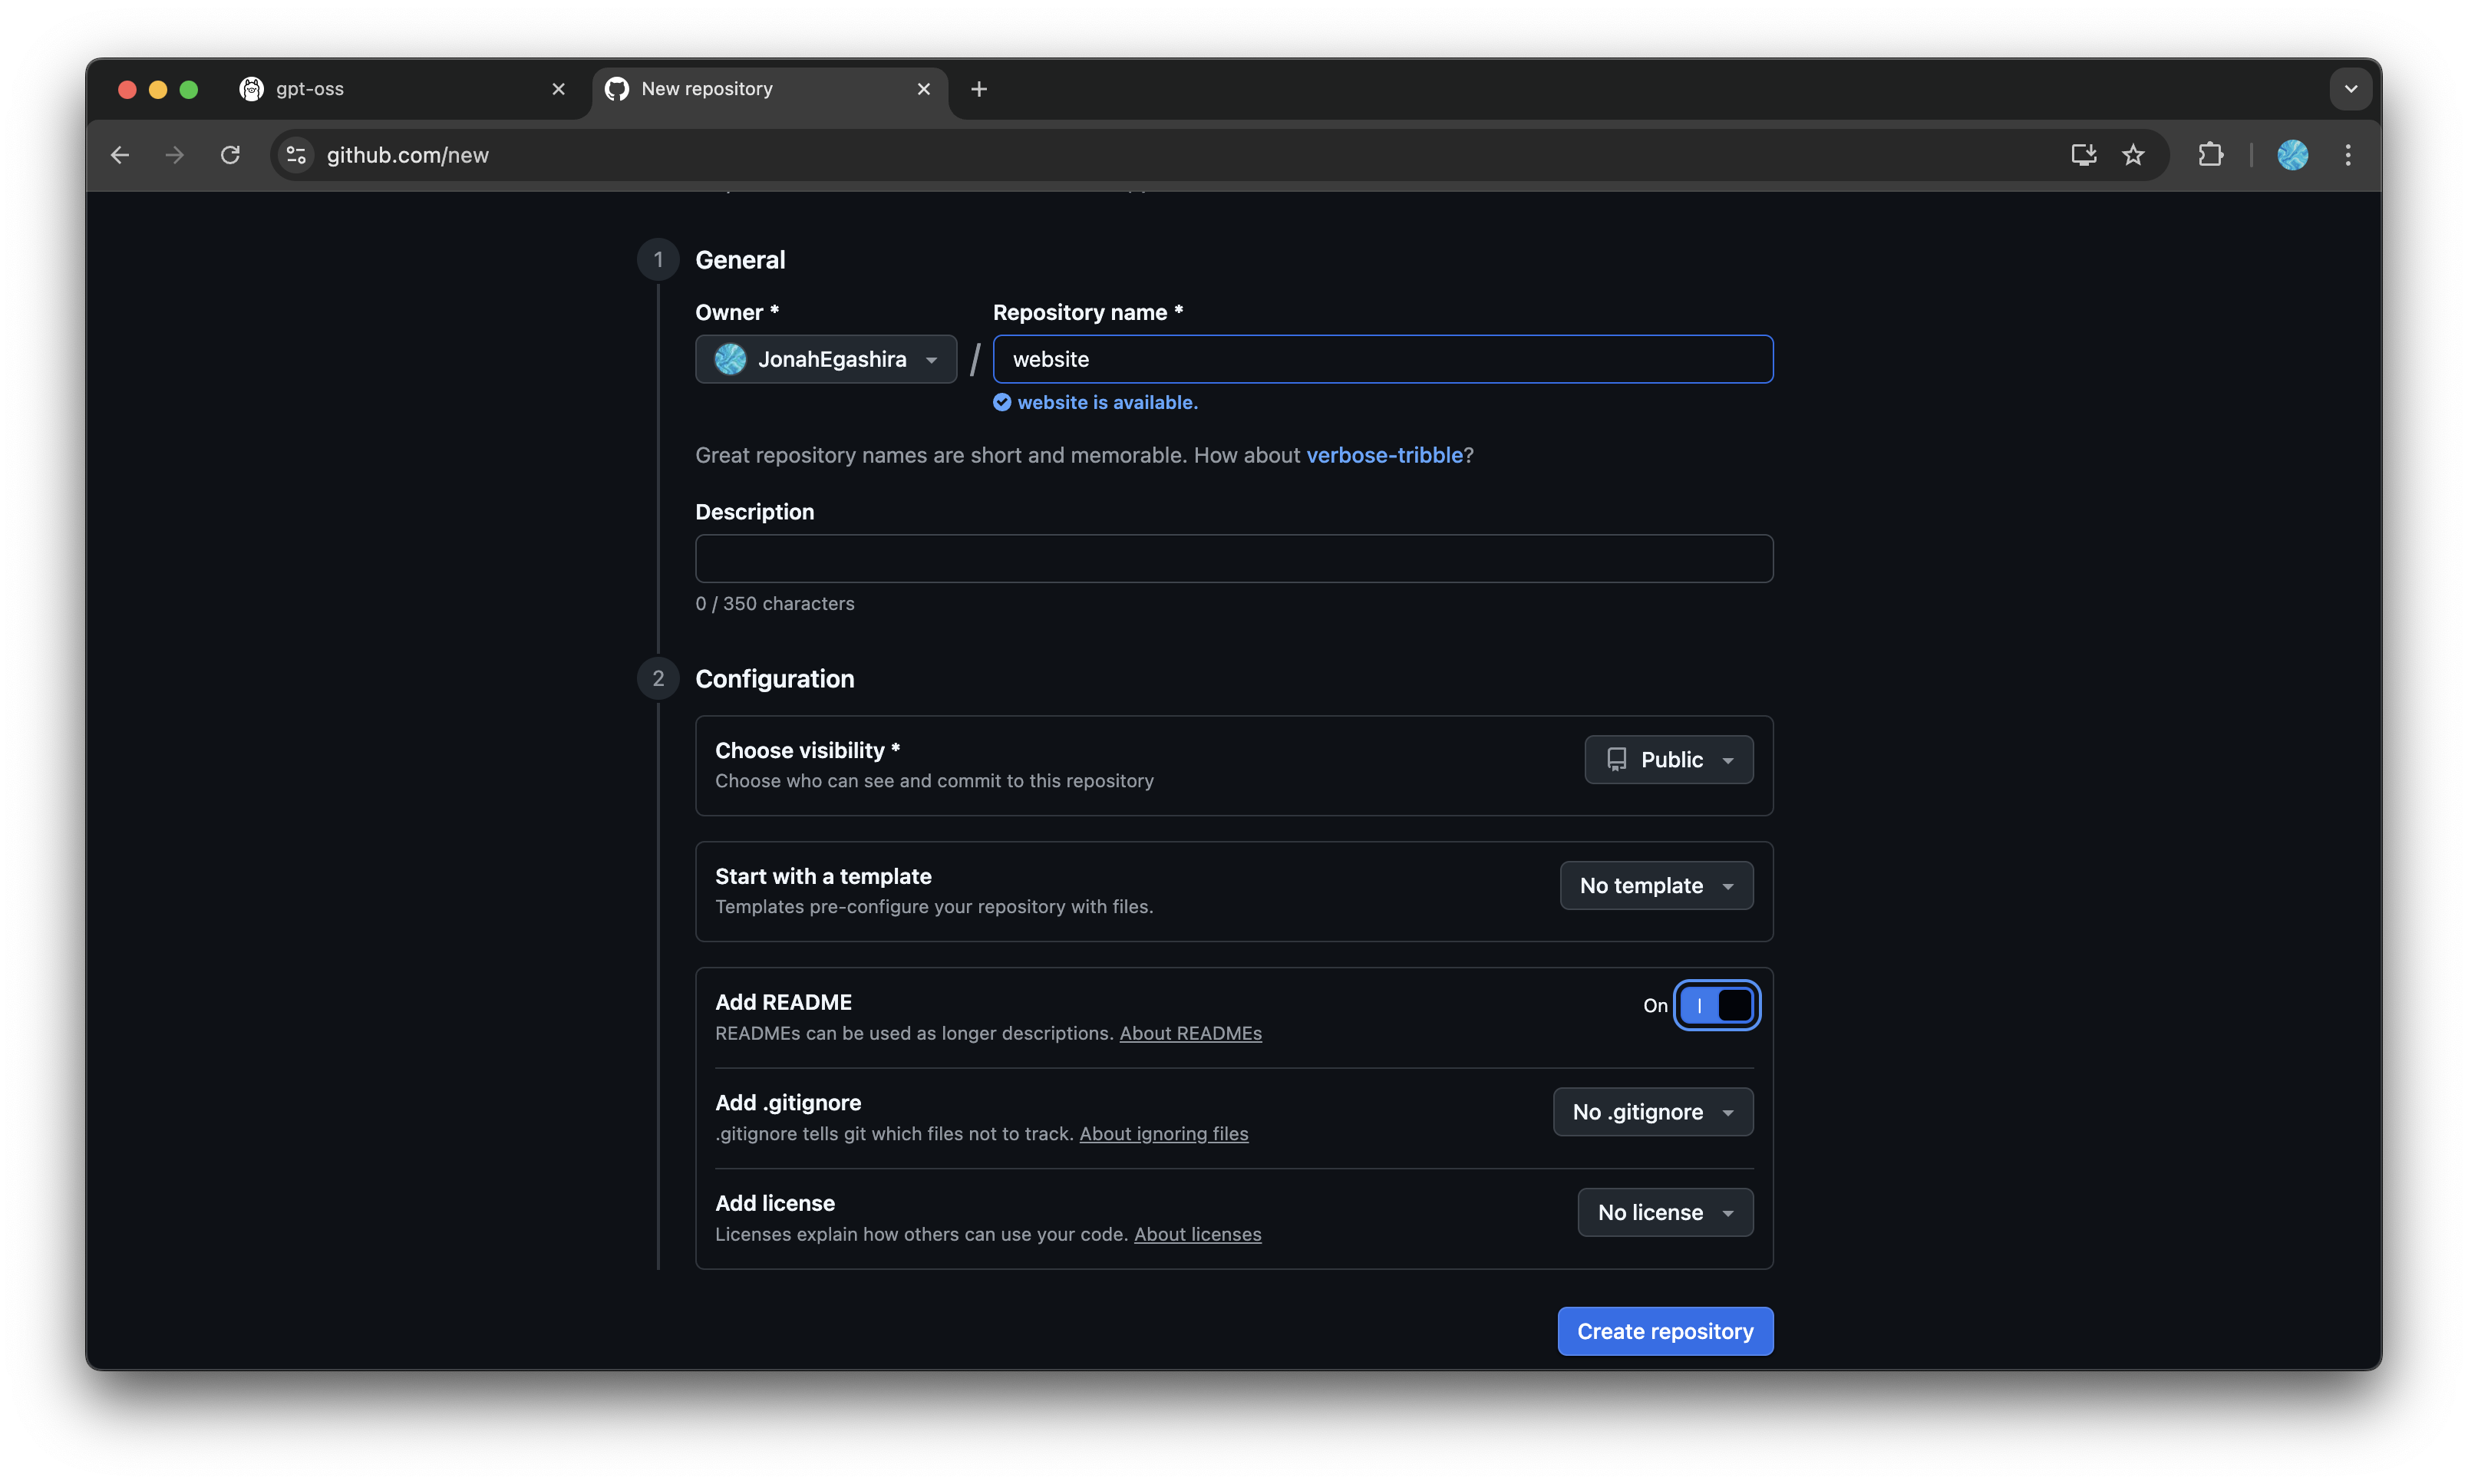Reload the current page
The image size is (2468, 1484).
230,155
